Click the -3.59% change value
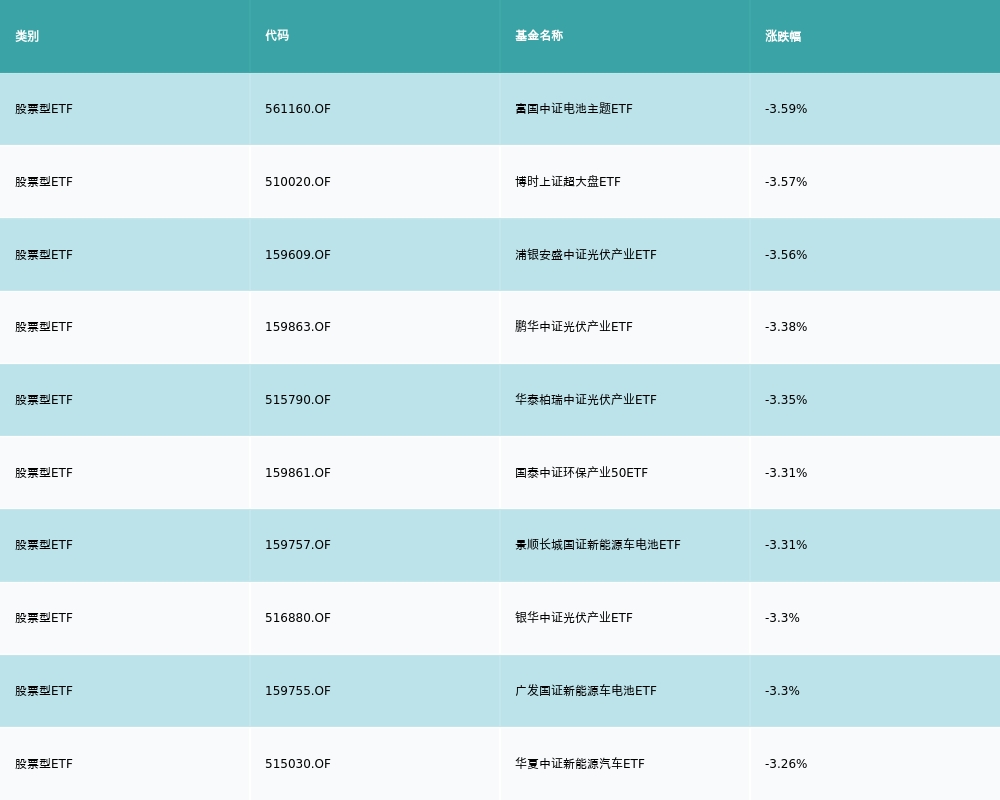The width and height of the screenshot is (1000, 800). [x=786, y=109]
